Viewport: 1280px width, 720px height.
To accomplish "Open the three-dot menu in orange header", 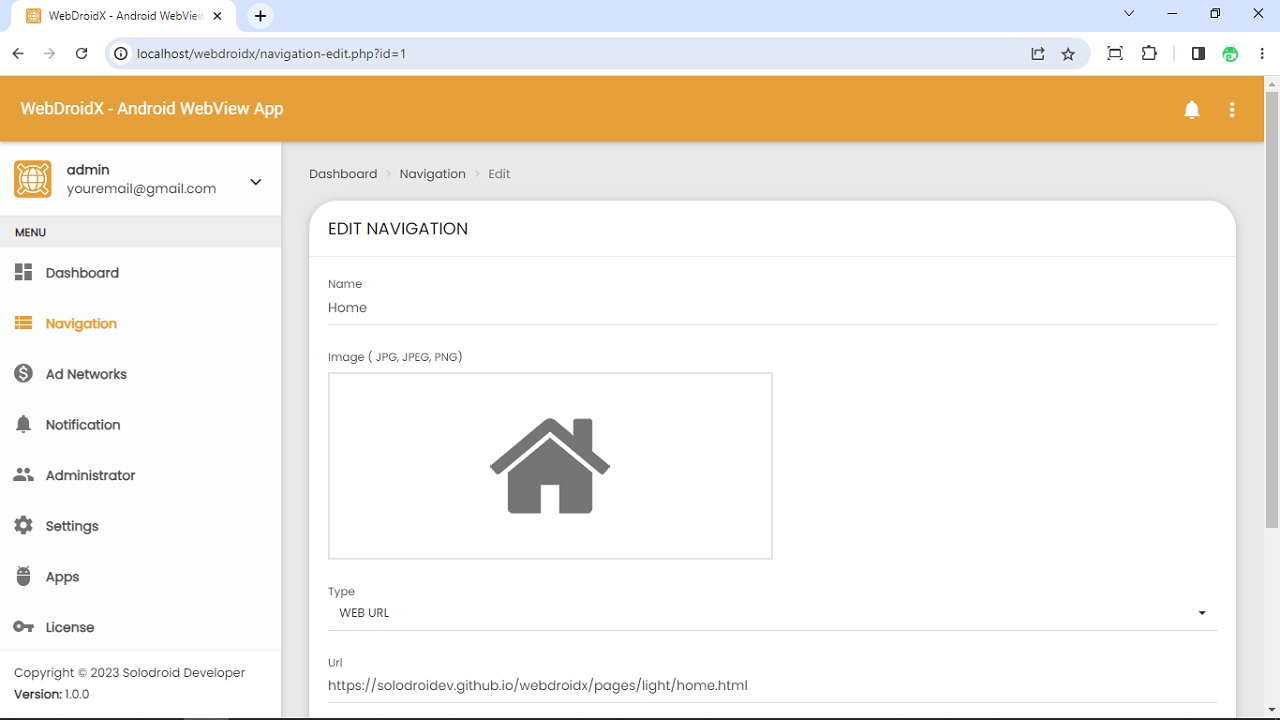I will [1232, 110].
